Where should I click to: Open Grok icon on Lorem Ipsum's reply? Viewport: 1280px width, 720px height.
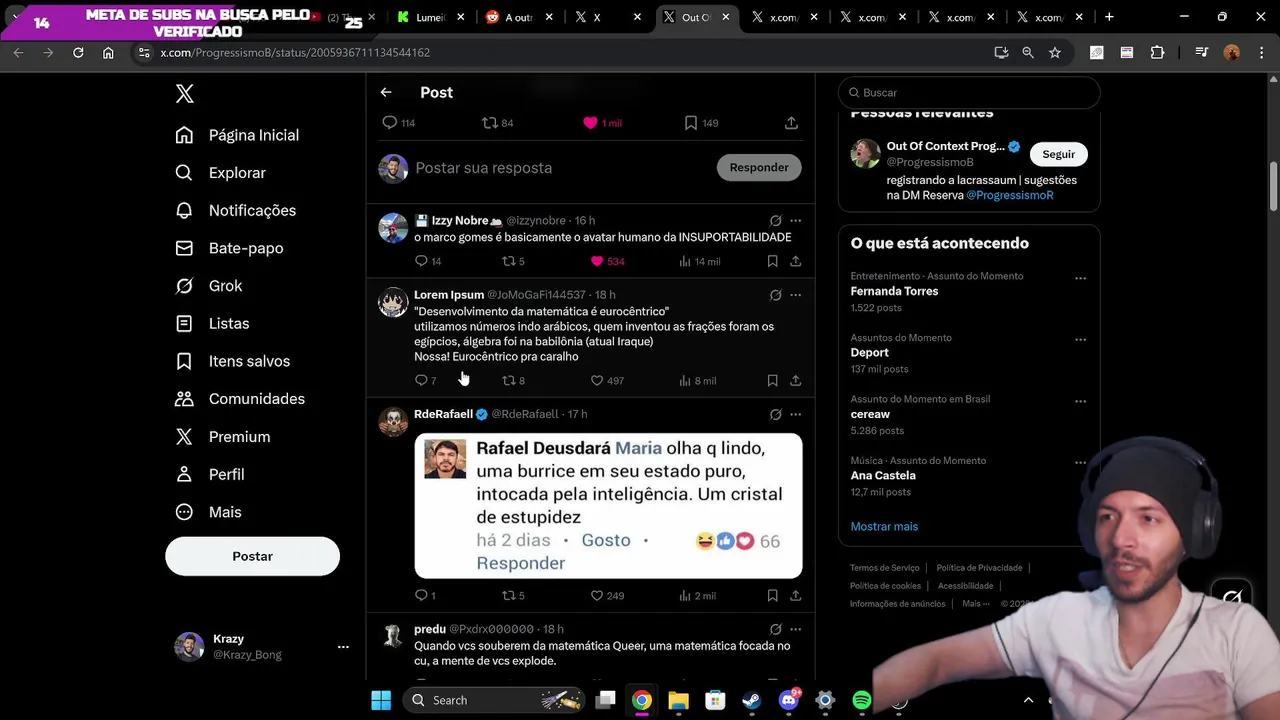point(775,295)
